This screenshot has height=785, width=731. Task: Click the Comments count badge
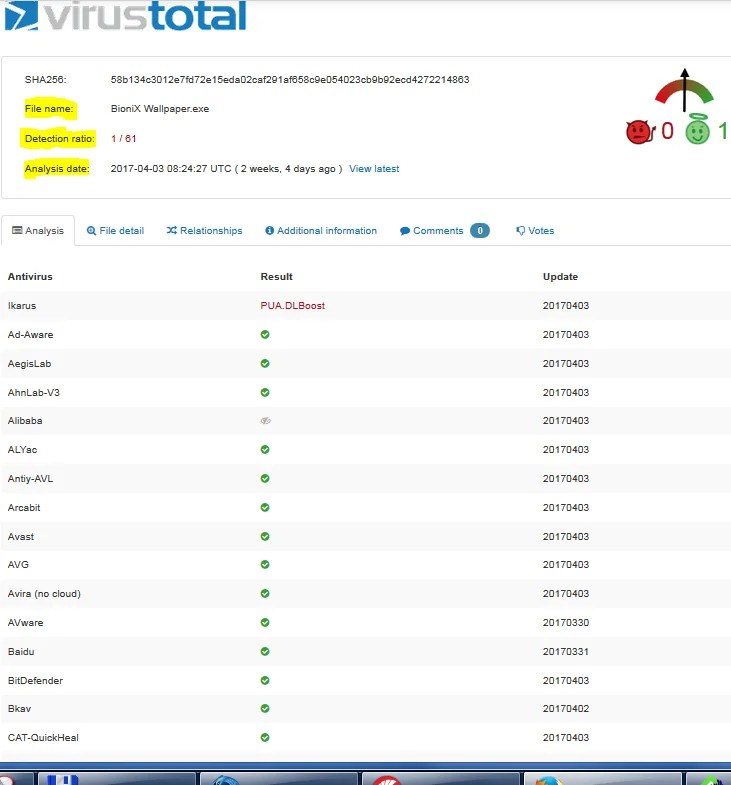pyautogui.click(x=480, y=231)
